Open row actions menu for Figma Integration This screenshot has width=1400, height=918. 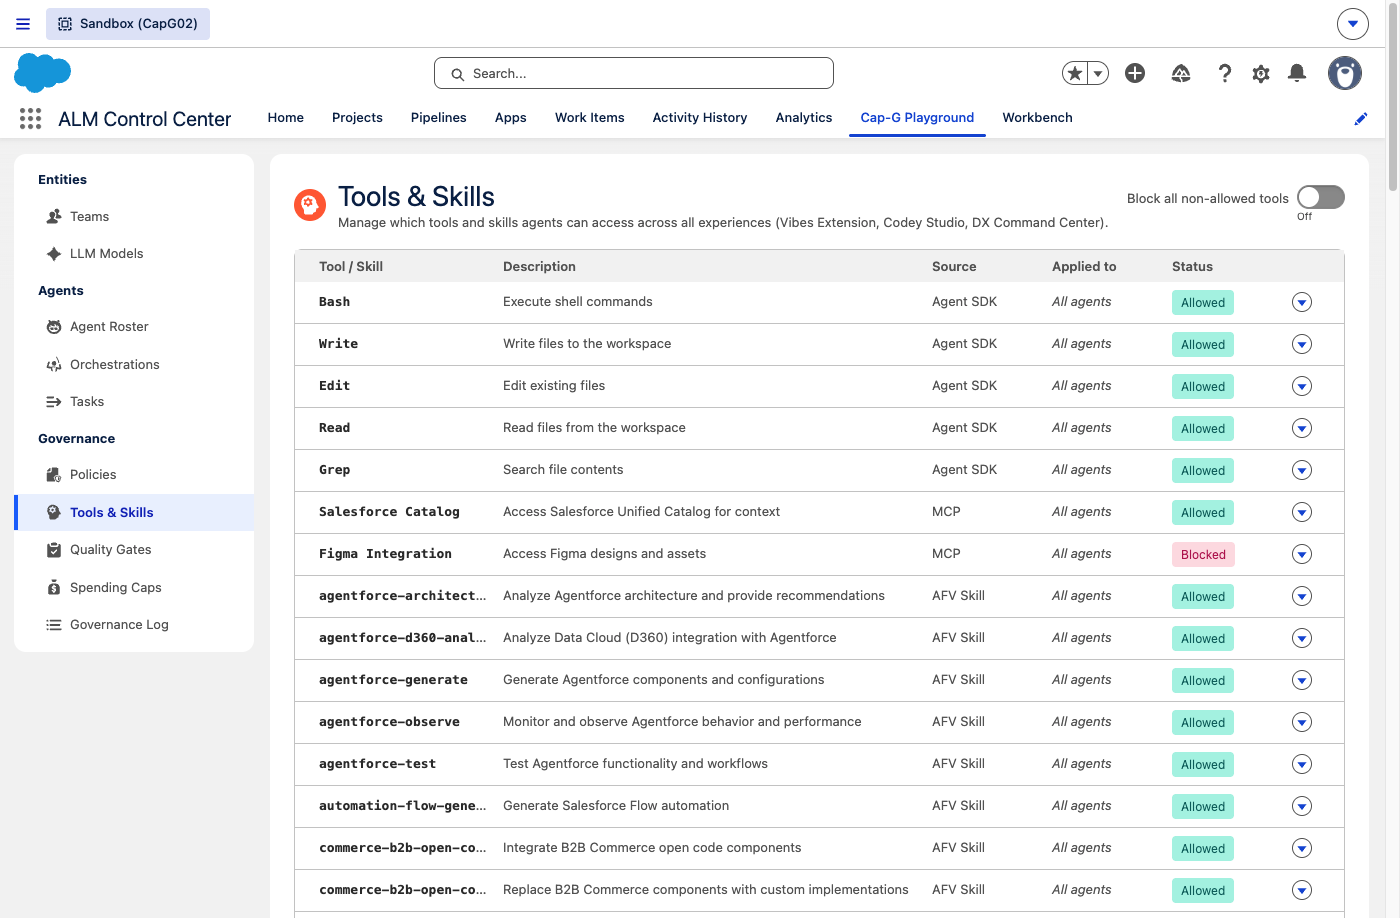click(1302, 554)
